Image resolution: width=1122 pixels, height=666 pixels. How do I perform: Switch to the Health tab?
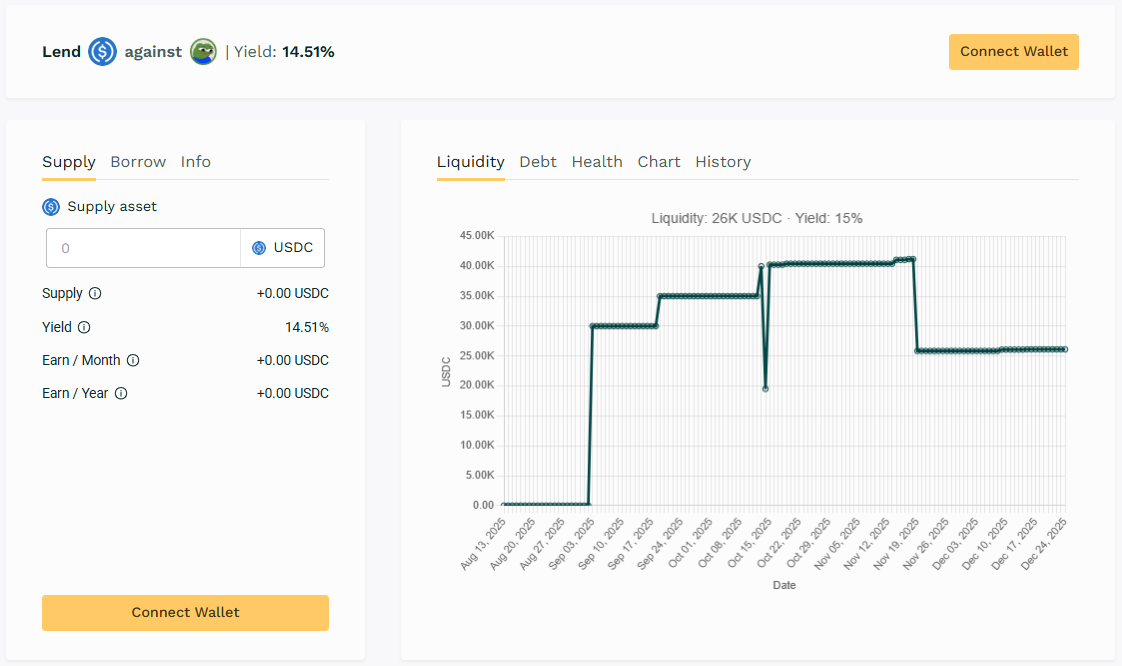[x=597, y=162]
